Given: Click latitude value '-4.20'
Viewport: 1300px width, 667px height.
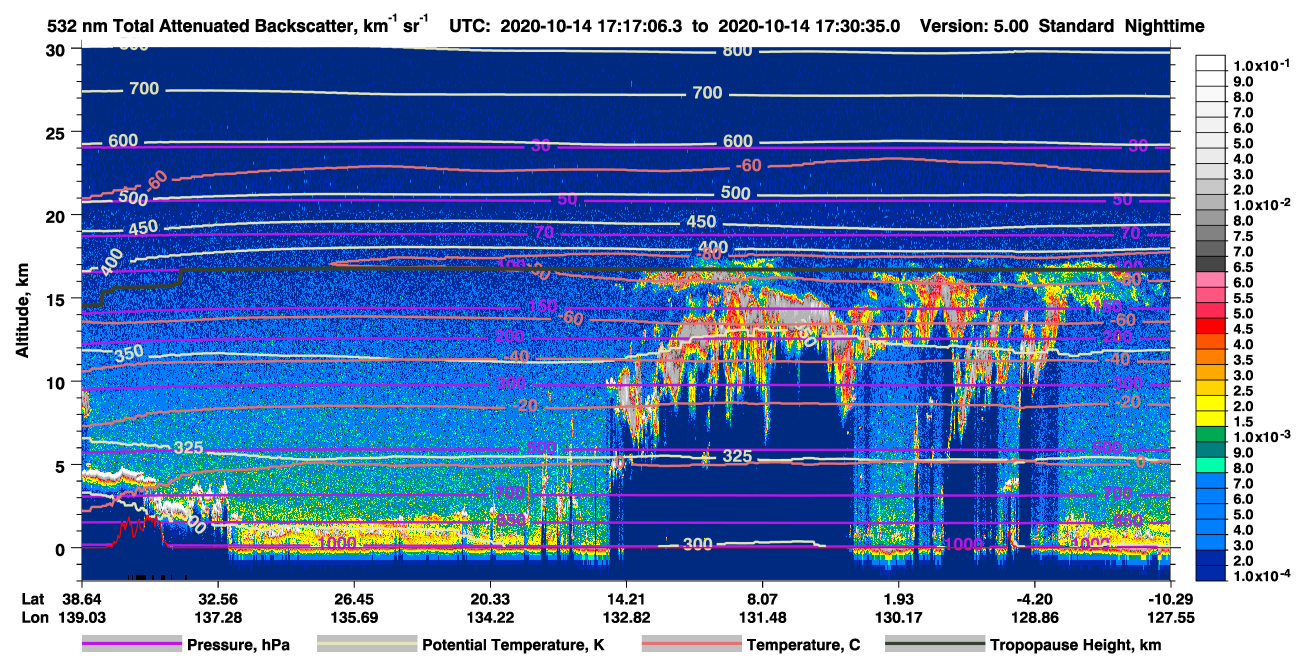Looking at the screenshot, I should pos(1035,598).
